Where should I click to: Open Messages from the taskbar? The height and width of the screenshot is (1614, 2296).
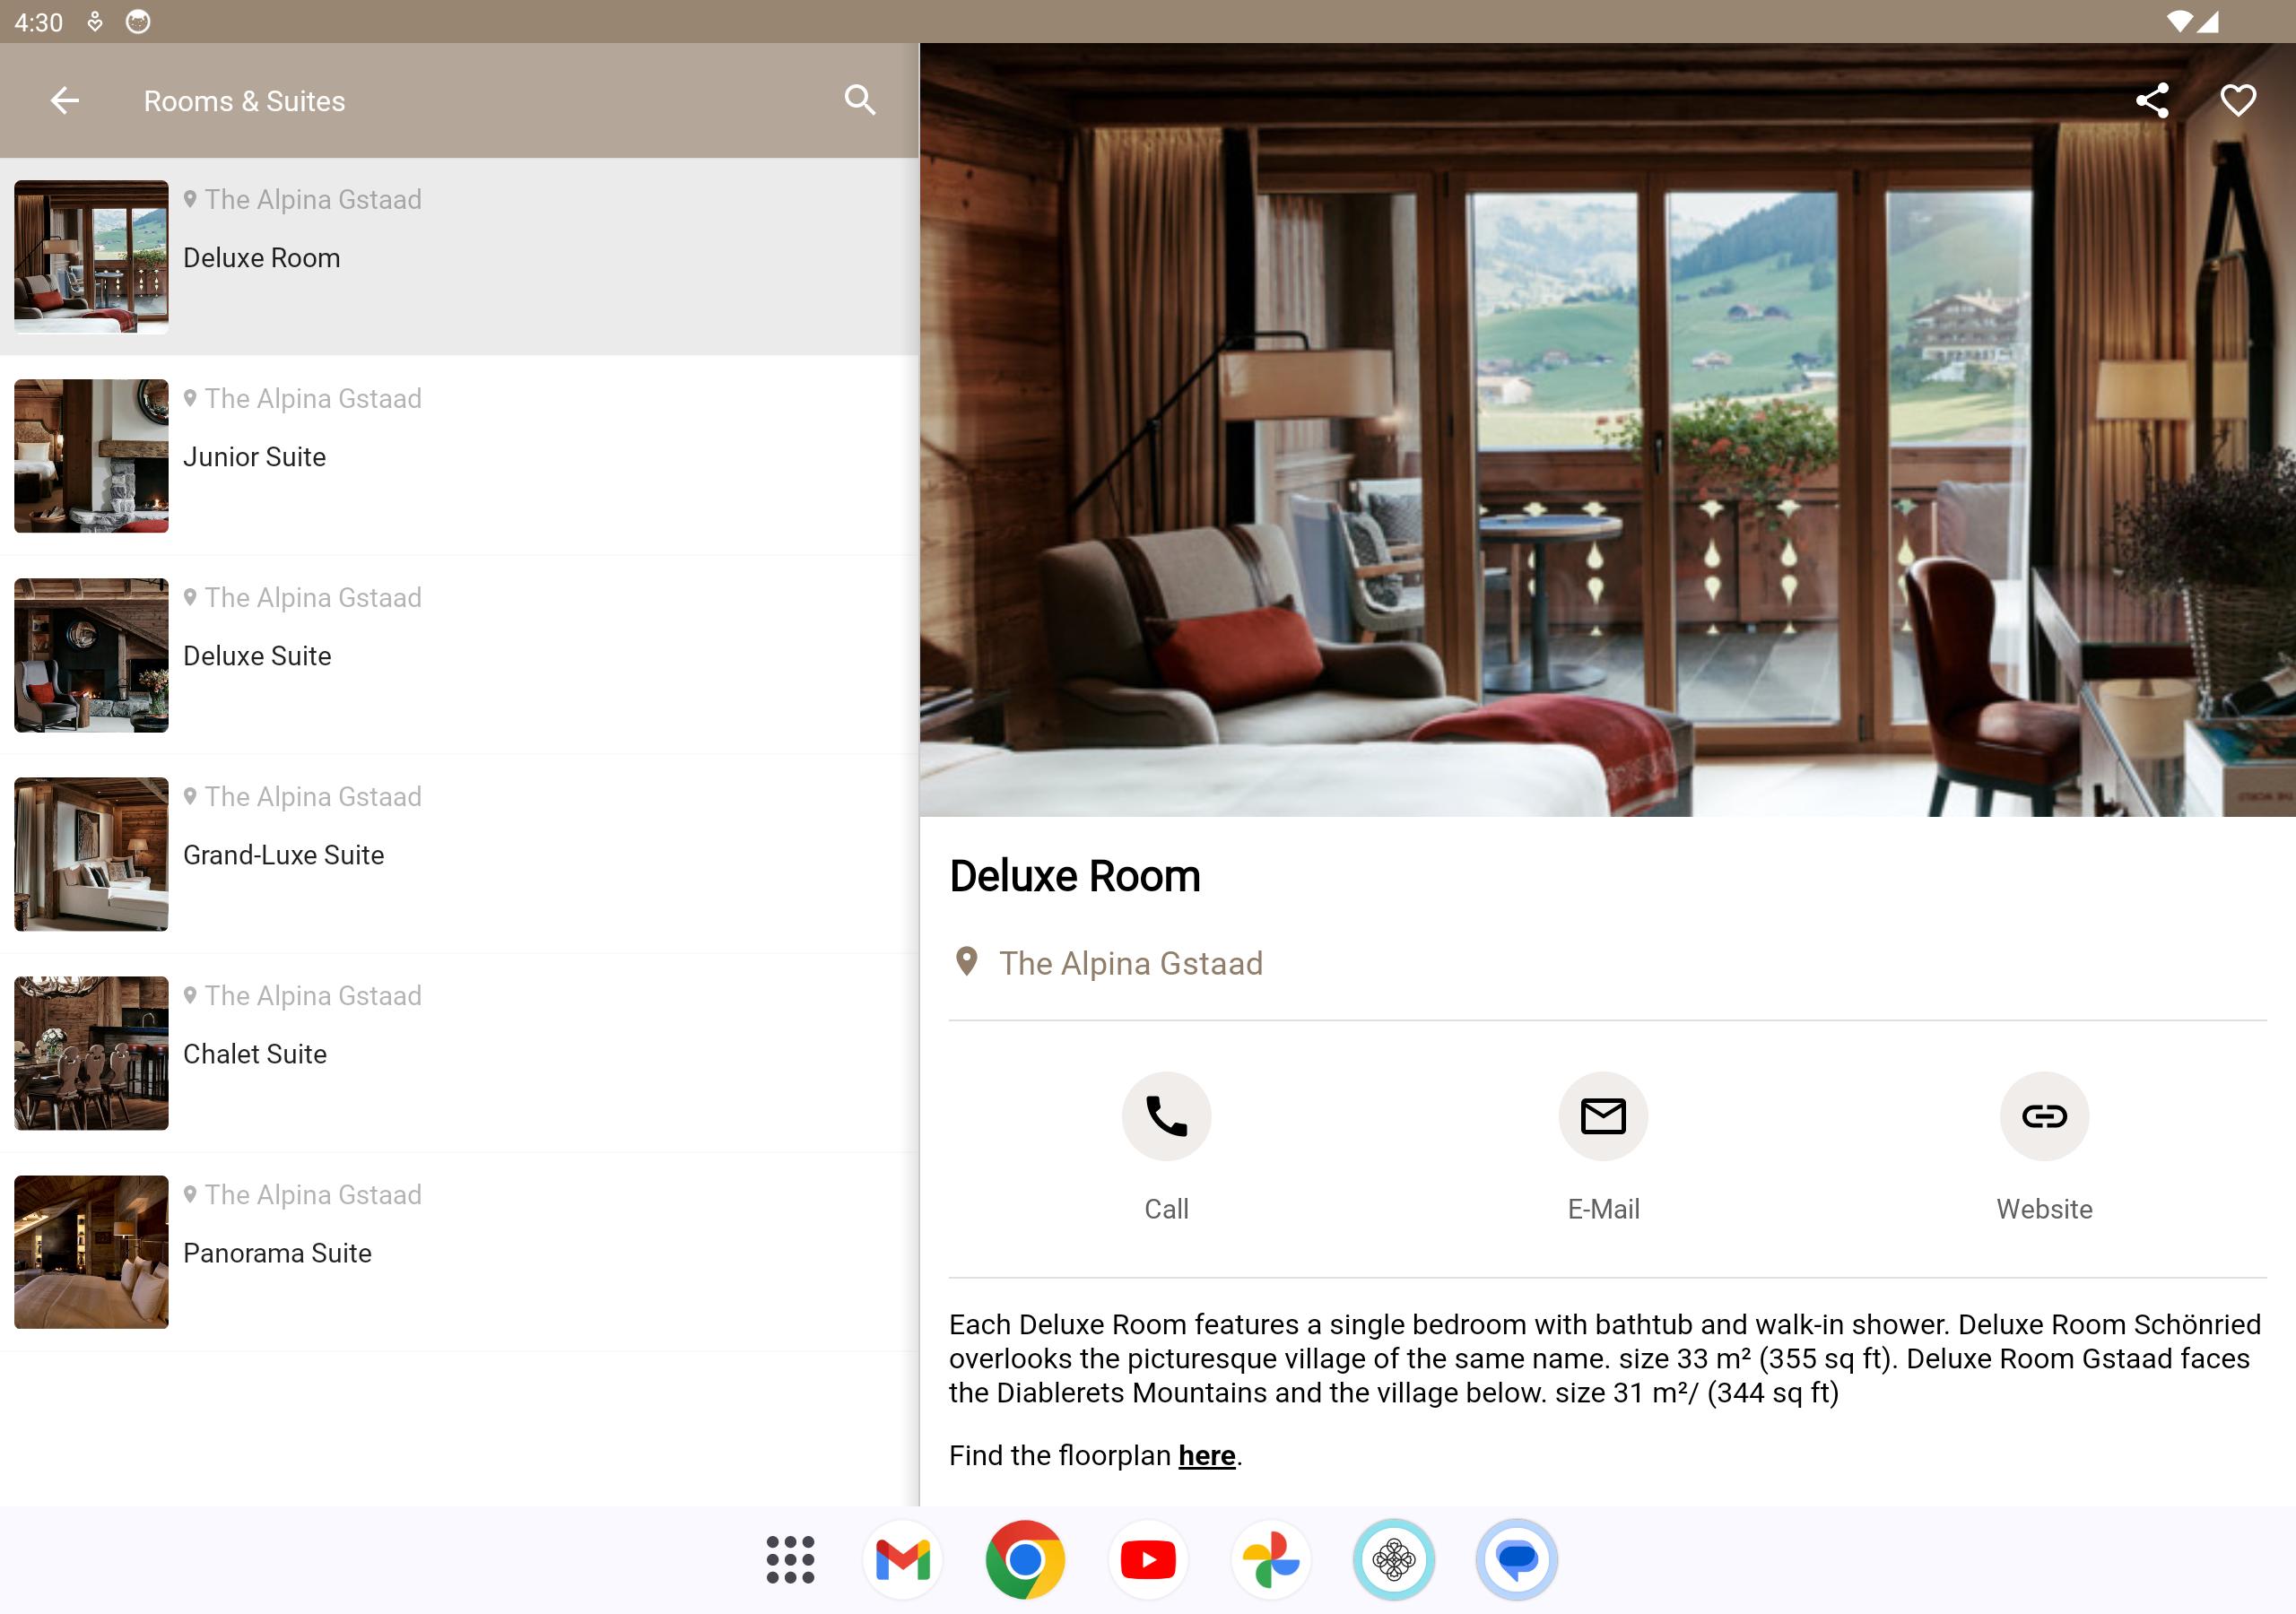[x=1516, y=1559]
